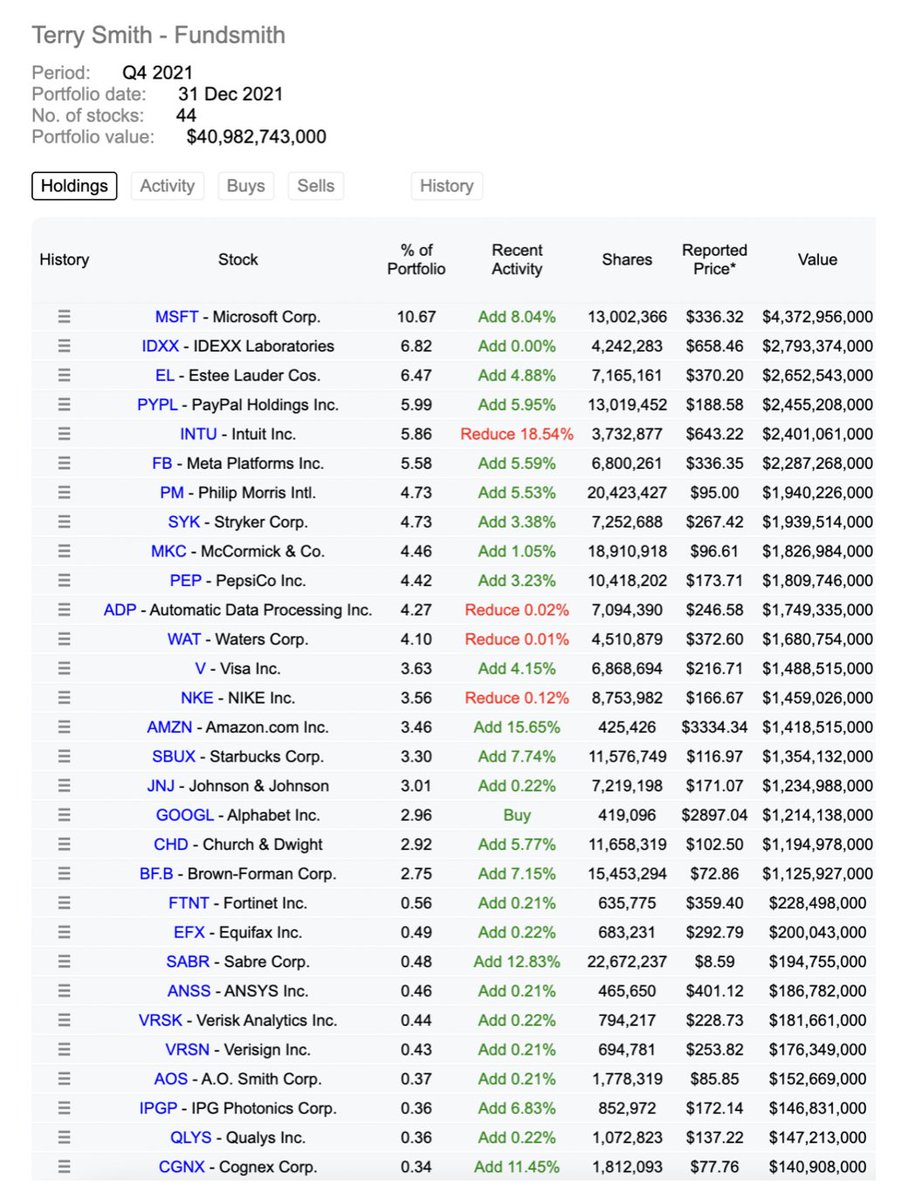922x1200 pixels.
Task: Open the IDXX ticker link
Action: click(x=163, y=346)
